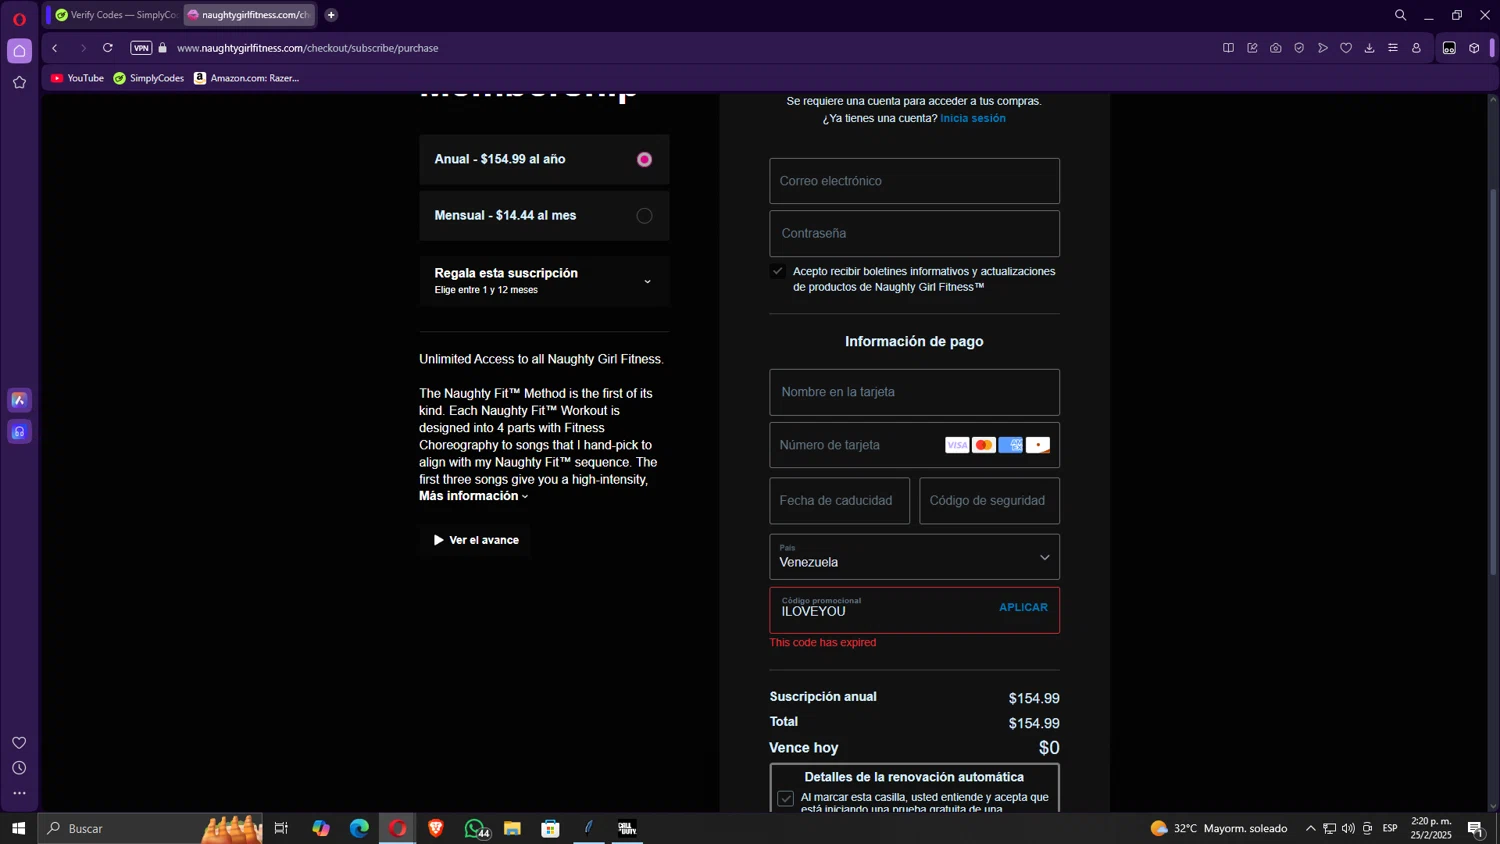The height and width of the screenshot is (844, 1500).
Task: Select the Mensual $14.44 plan radio
Action: (644, 216)
